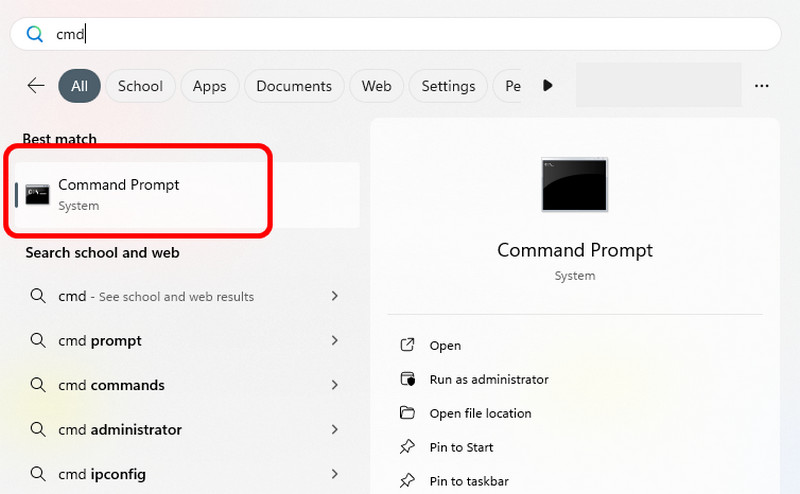This screenshot has width=800, height=494.
Task: Select the School filter tab
Action: click(x=140, y=86)
